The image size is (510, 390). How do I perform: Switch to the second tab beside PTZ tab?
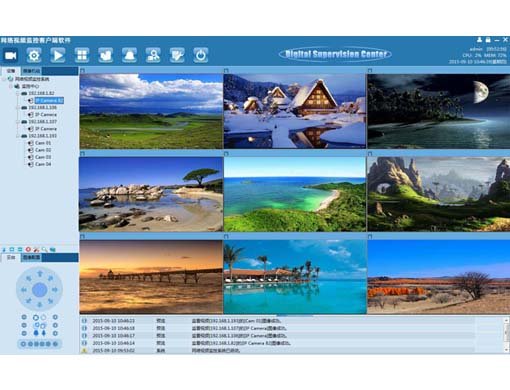coord(32,258)
